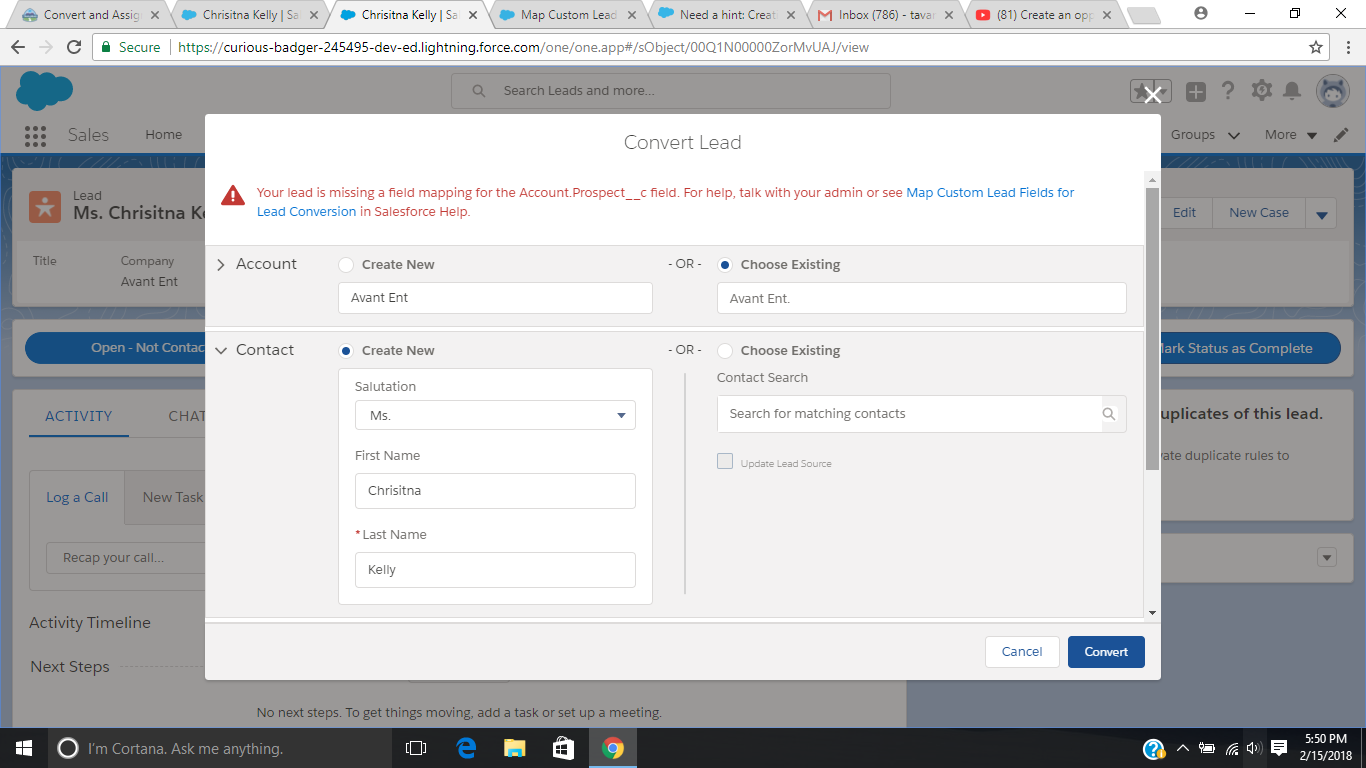This screenshot has width=1366, height=768.
Task: Open the lead actions dropdown beside New Case
Action: [x=1322, y=213]
